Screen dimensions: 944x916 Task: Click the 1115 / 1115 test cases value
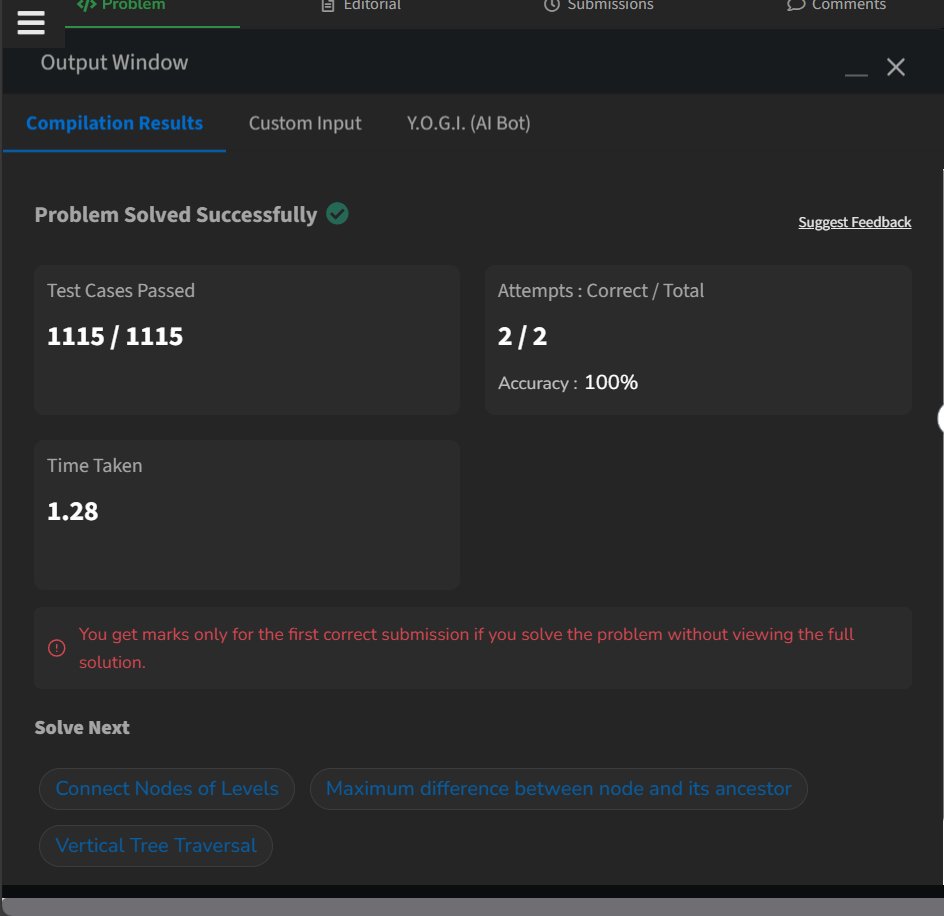(115, 336)
